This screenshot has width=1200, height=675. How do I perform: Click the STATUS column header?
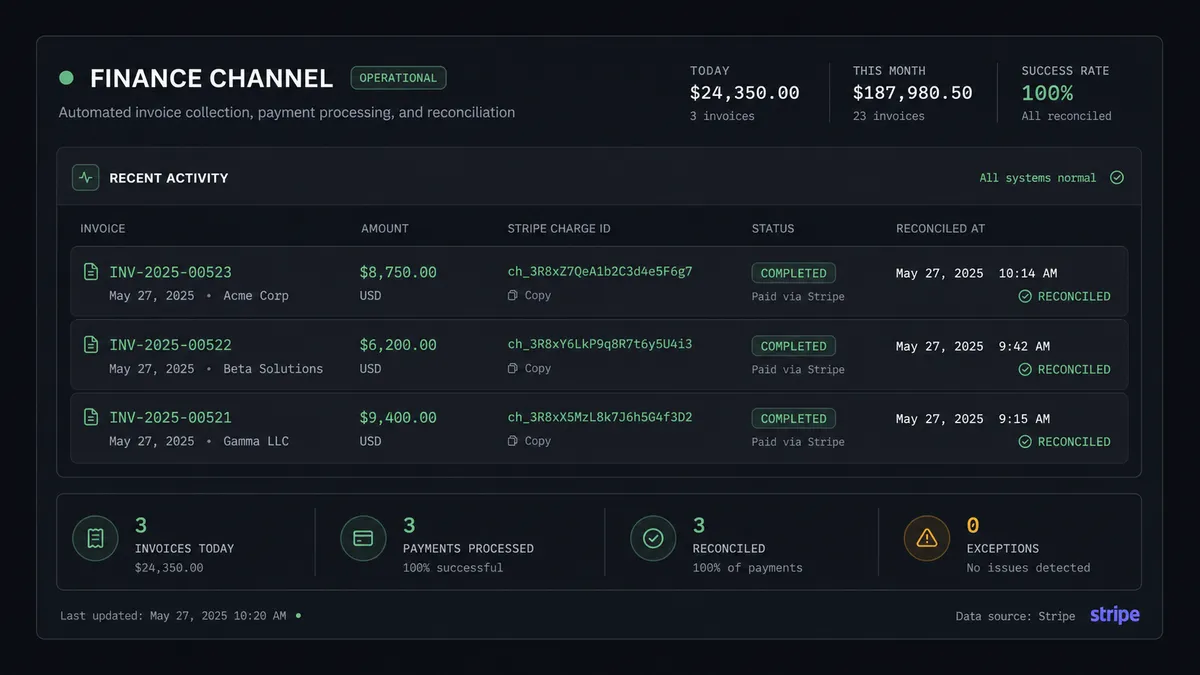tap(773, 229)
